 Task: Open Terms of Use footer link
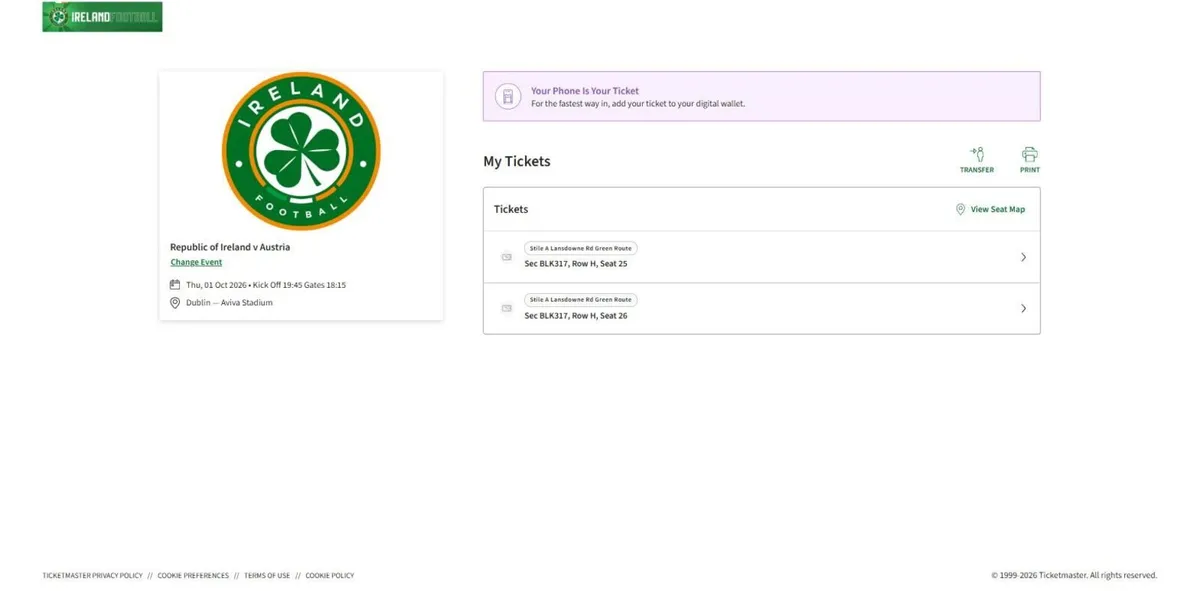click(267, 576)
